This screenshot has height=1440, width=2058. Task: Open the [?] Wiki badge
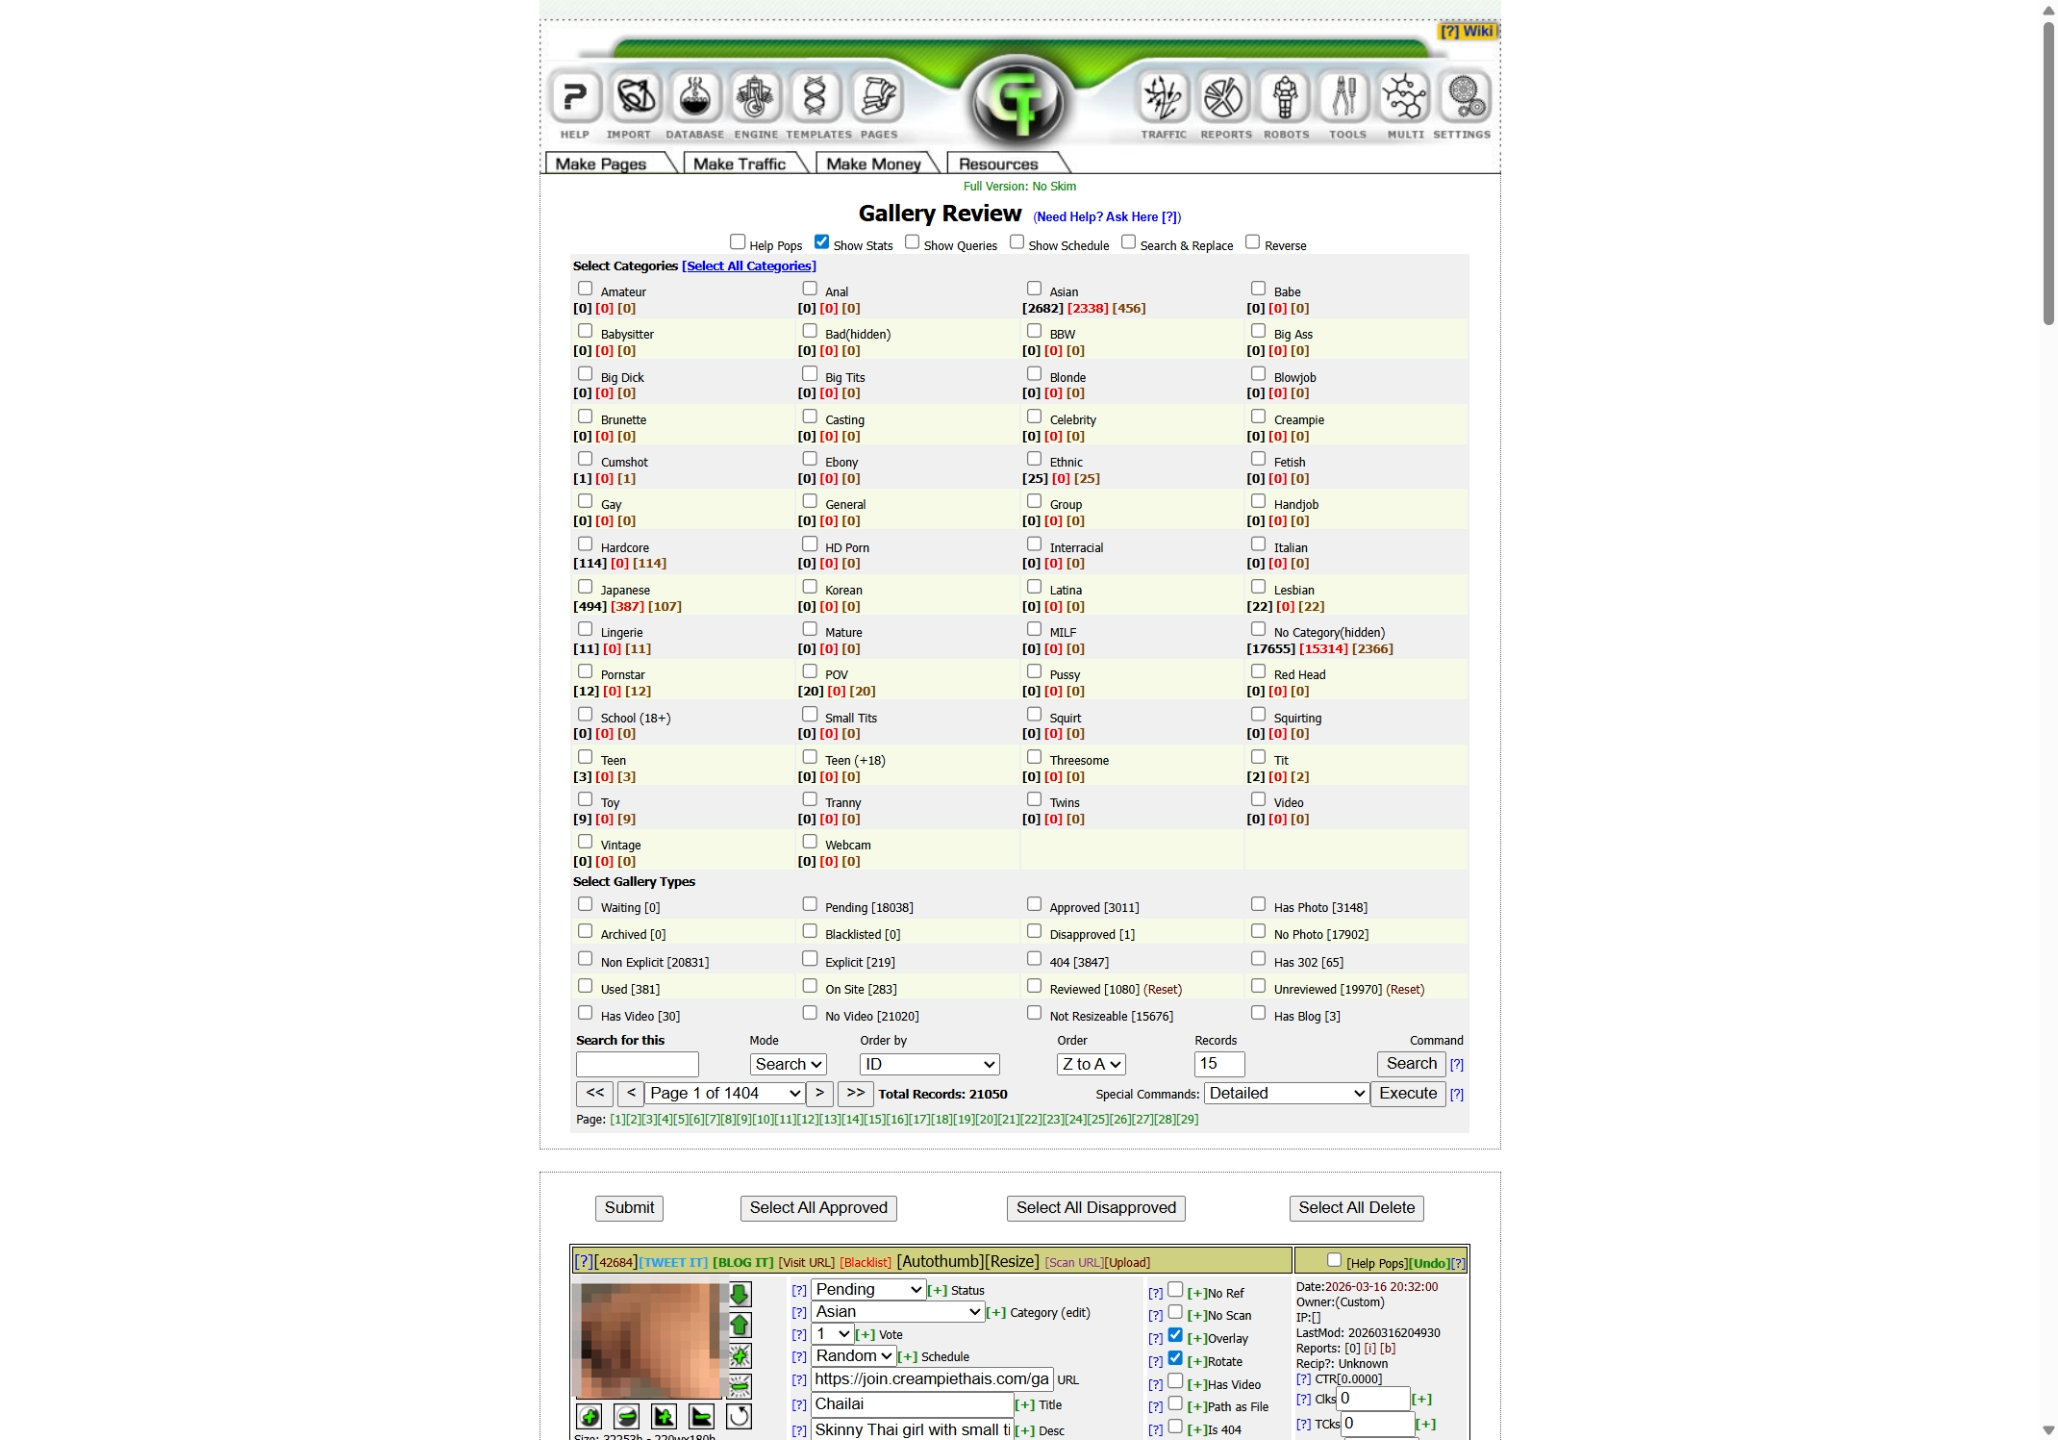[x=1466, y=31]
